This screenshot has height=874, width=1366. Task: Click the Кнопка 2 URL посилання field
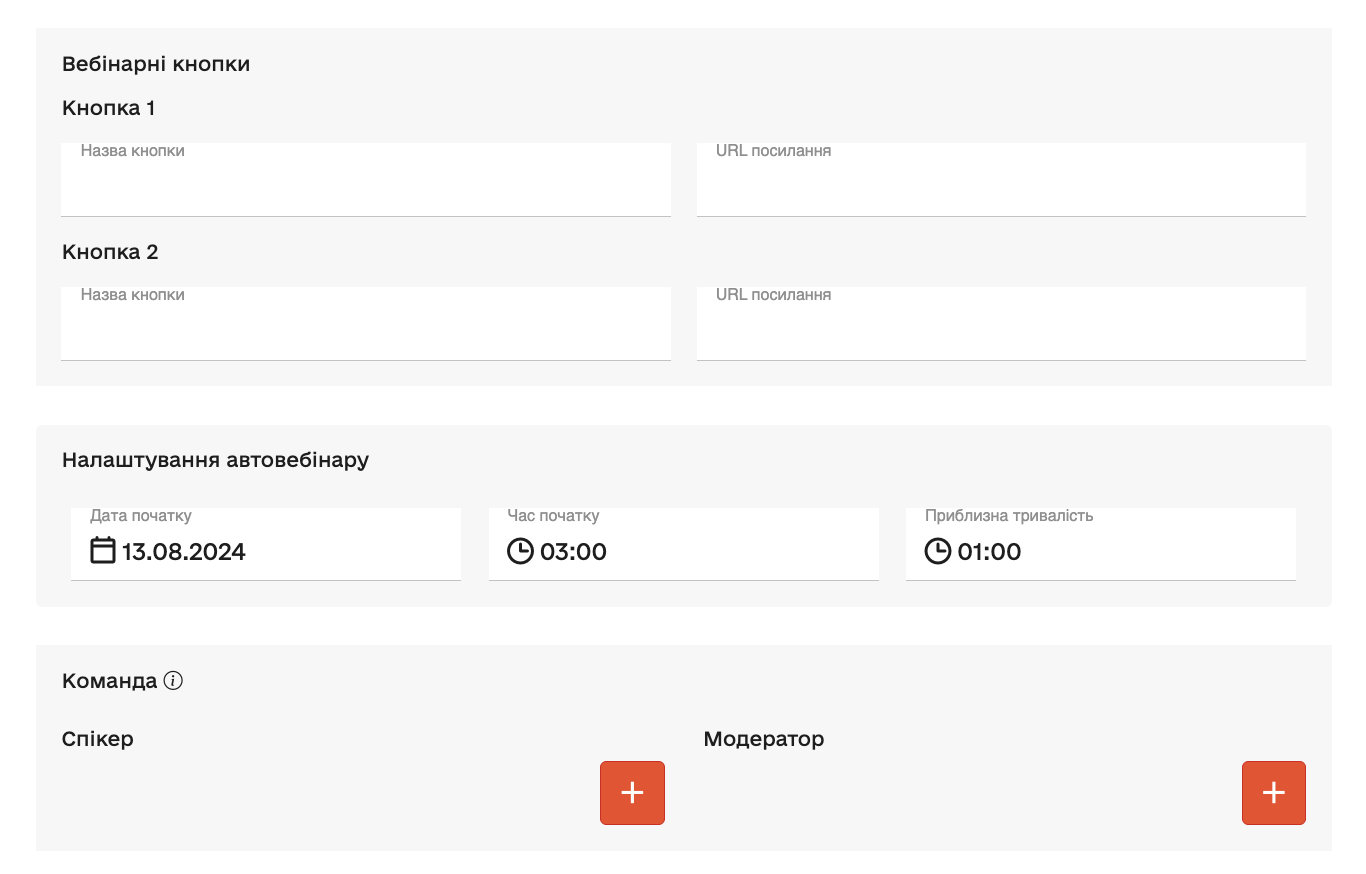point(1000,329)
